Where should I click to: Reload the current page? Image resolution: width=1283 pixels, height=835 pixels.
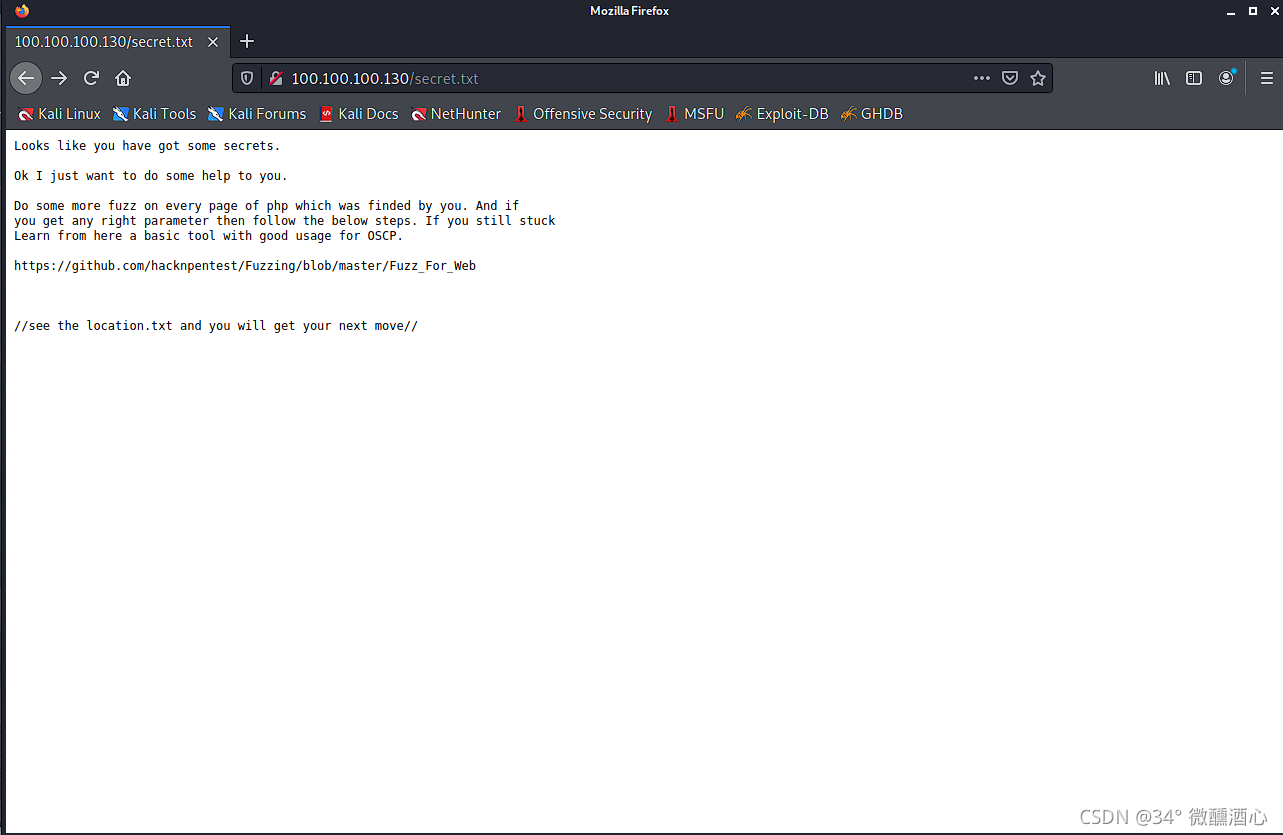[91, 78]
